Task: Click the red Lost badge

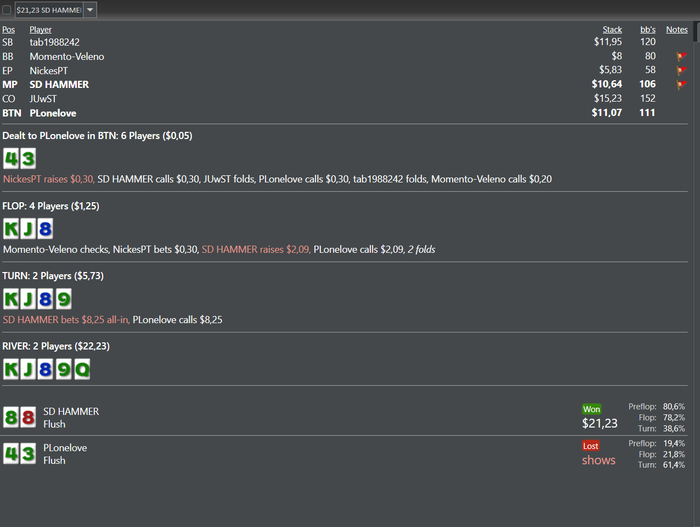Action: point(592,445)
